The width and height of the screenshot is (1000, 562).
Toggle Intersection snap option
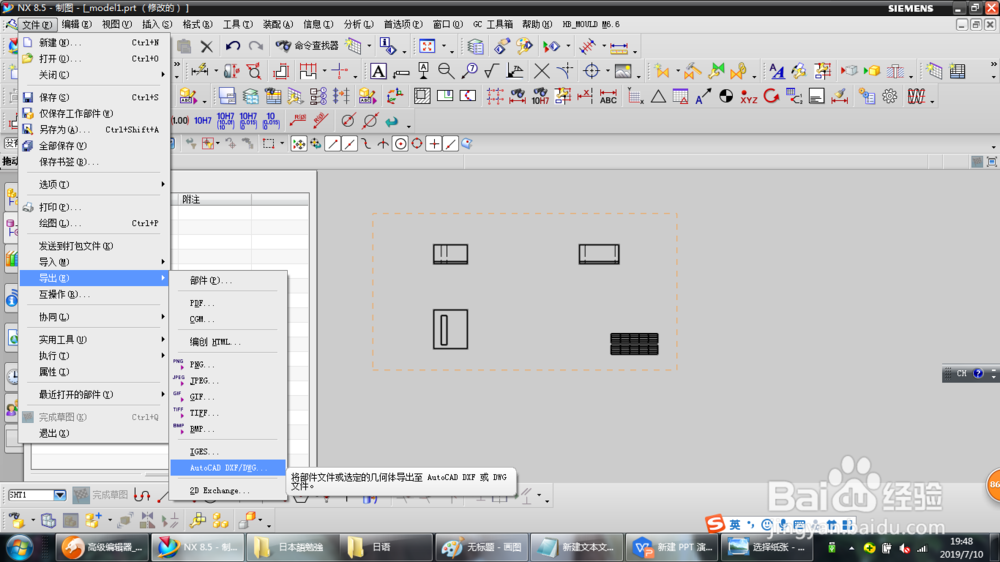(x=383, y=144)
